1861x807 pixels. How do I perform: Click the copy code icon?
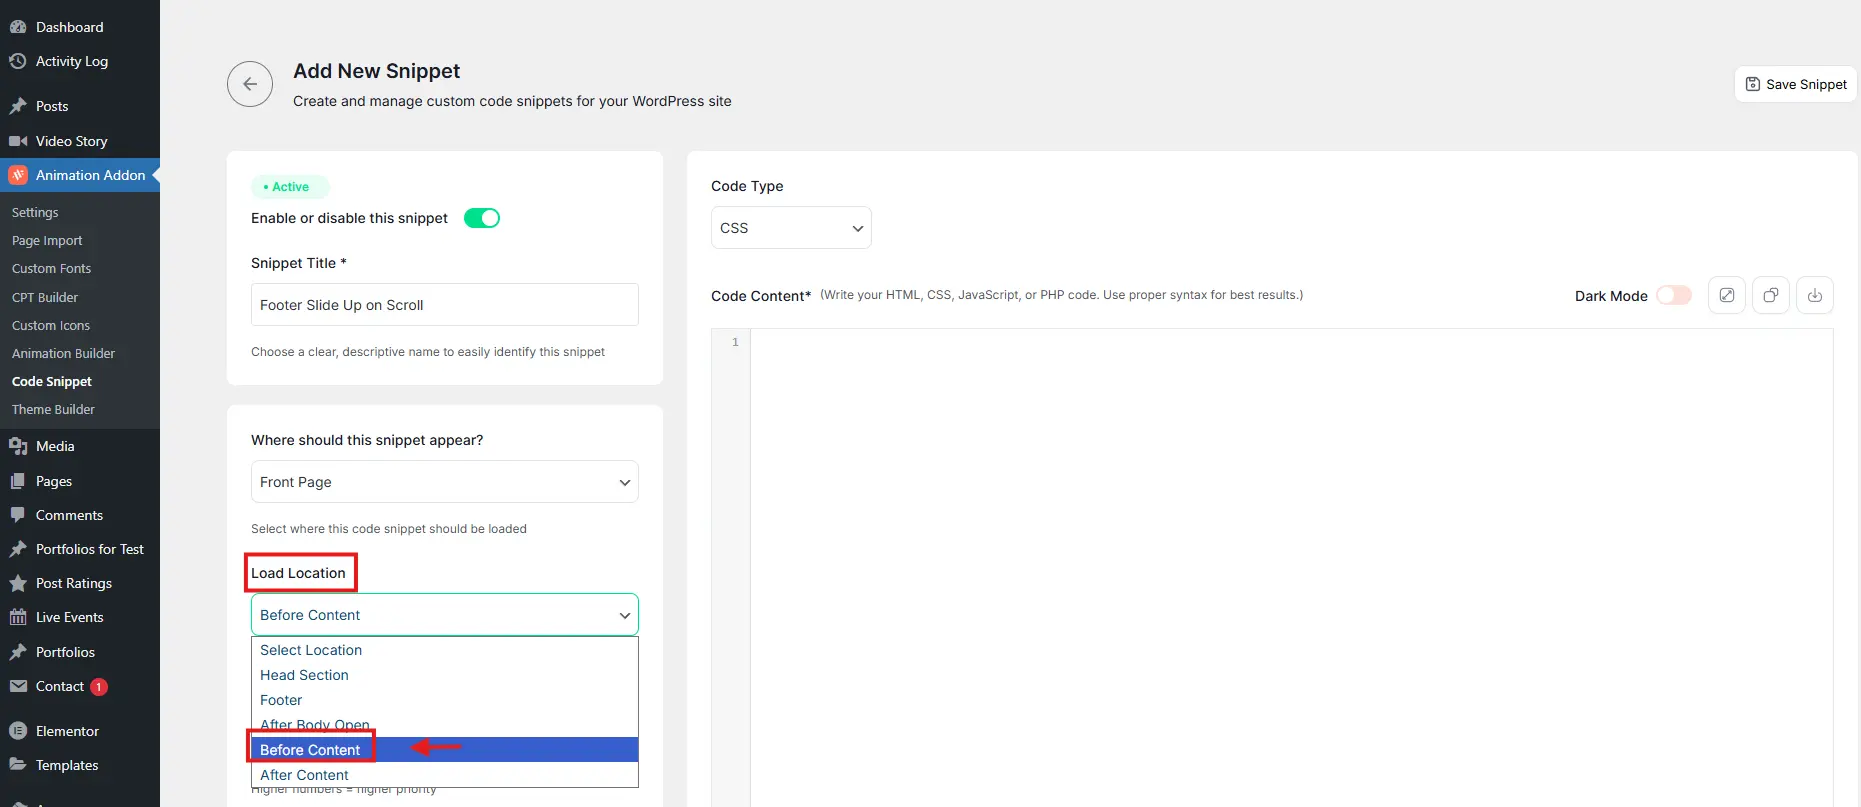1770,295
